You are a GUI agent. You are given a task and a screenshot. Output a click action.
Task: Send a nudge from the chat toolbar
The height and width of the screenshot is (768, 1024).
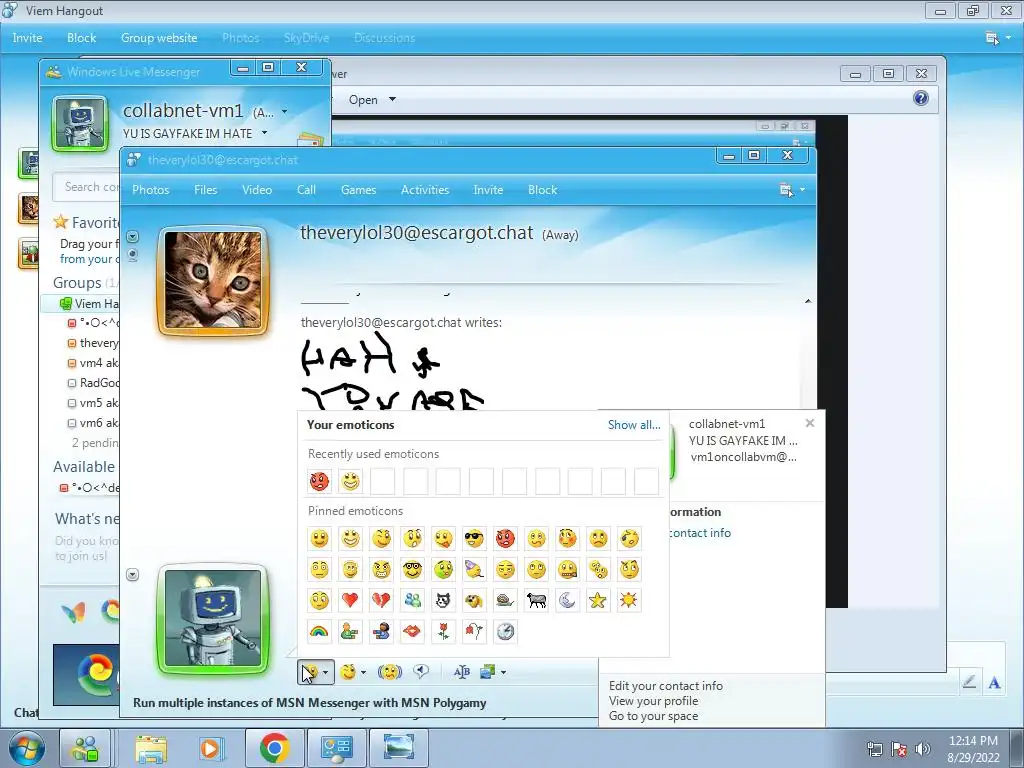point(390,671)
